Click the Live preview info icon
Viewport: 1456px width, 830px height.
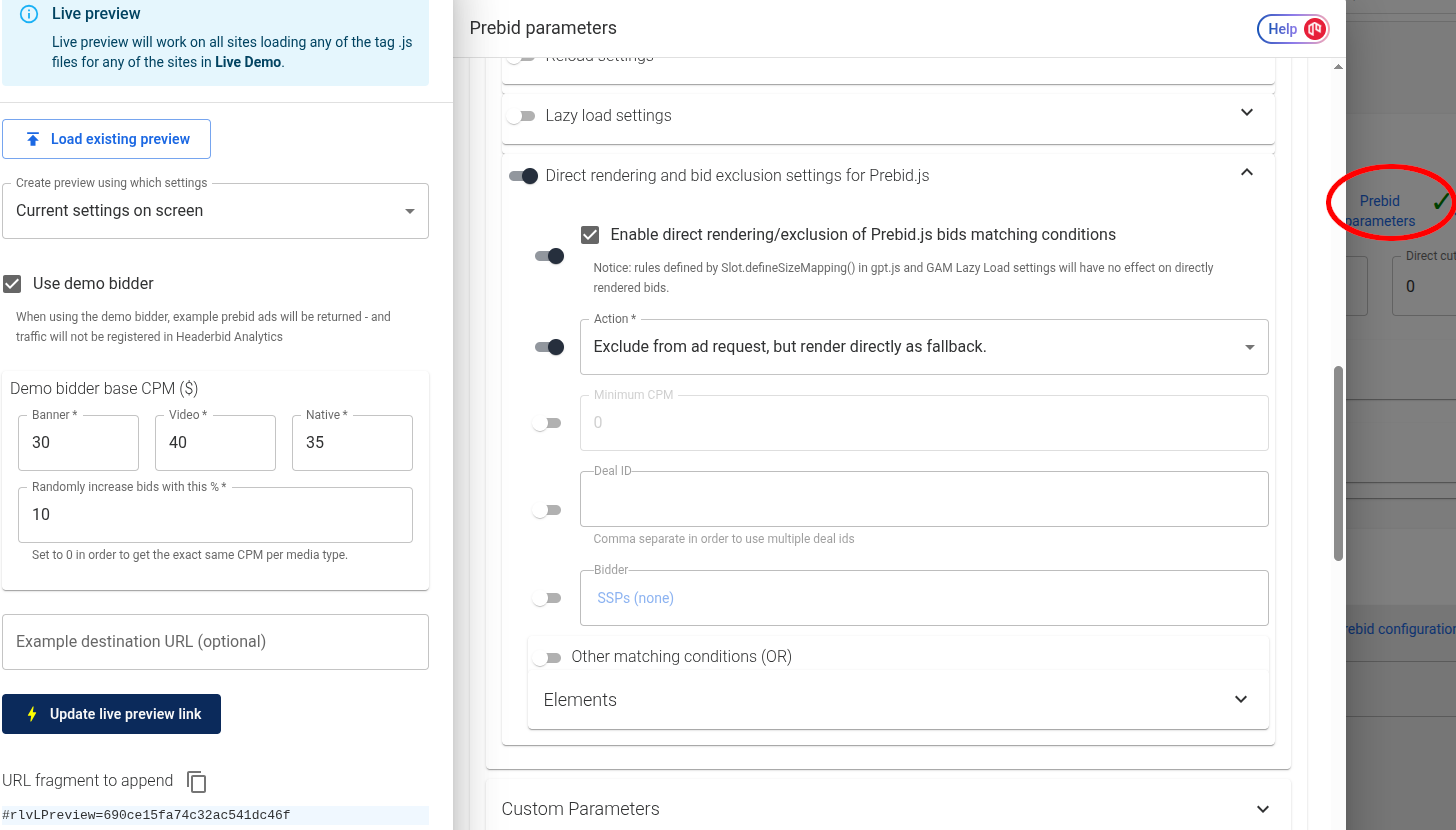28,15
